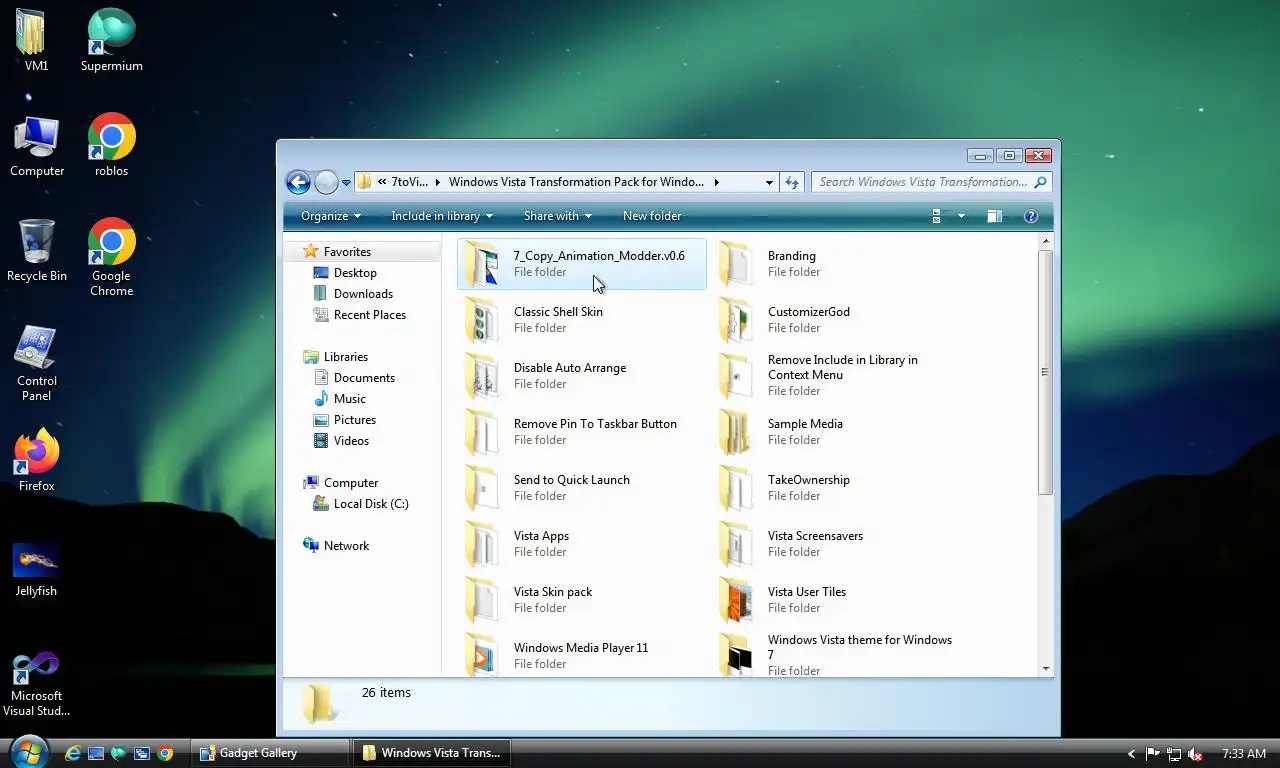Click the file list vertical scrollbar thumb
This screenshot has width=1280, height=768.
click(1046, 372)
